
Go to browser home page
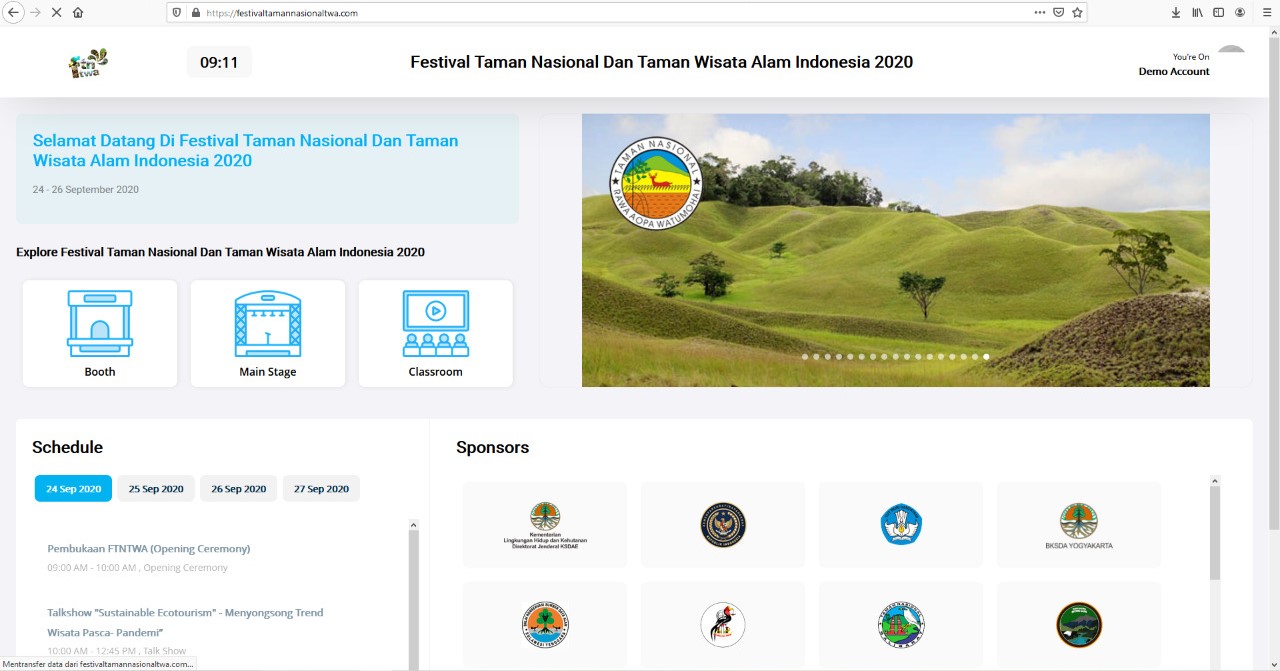coord(78,13)
